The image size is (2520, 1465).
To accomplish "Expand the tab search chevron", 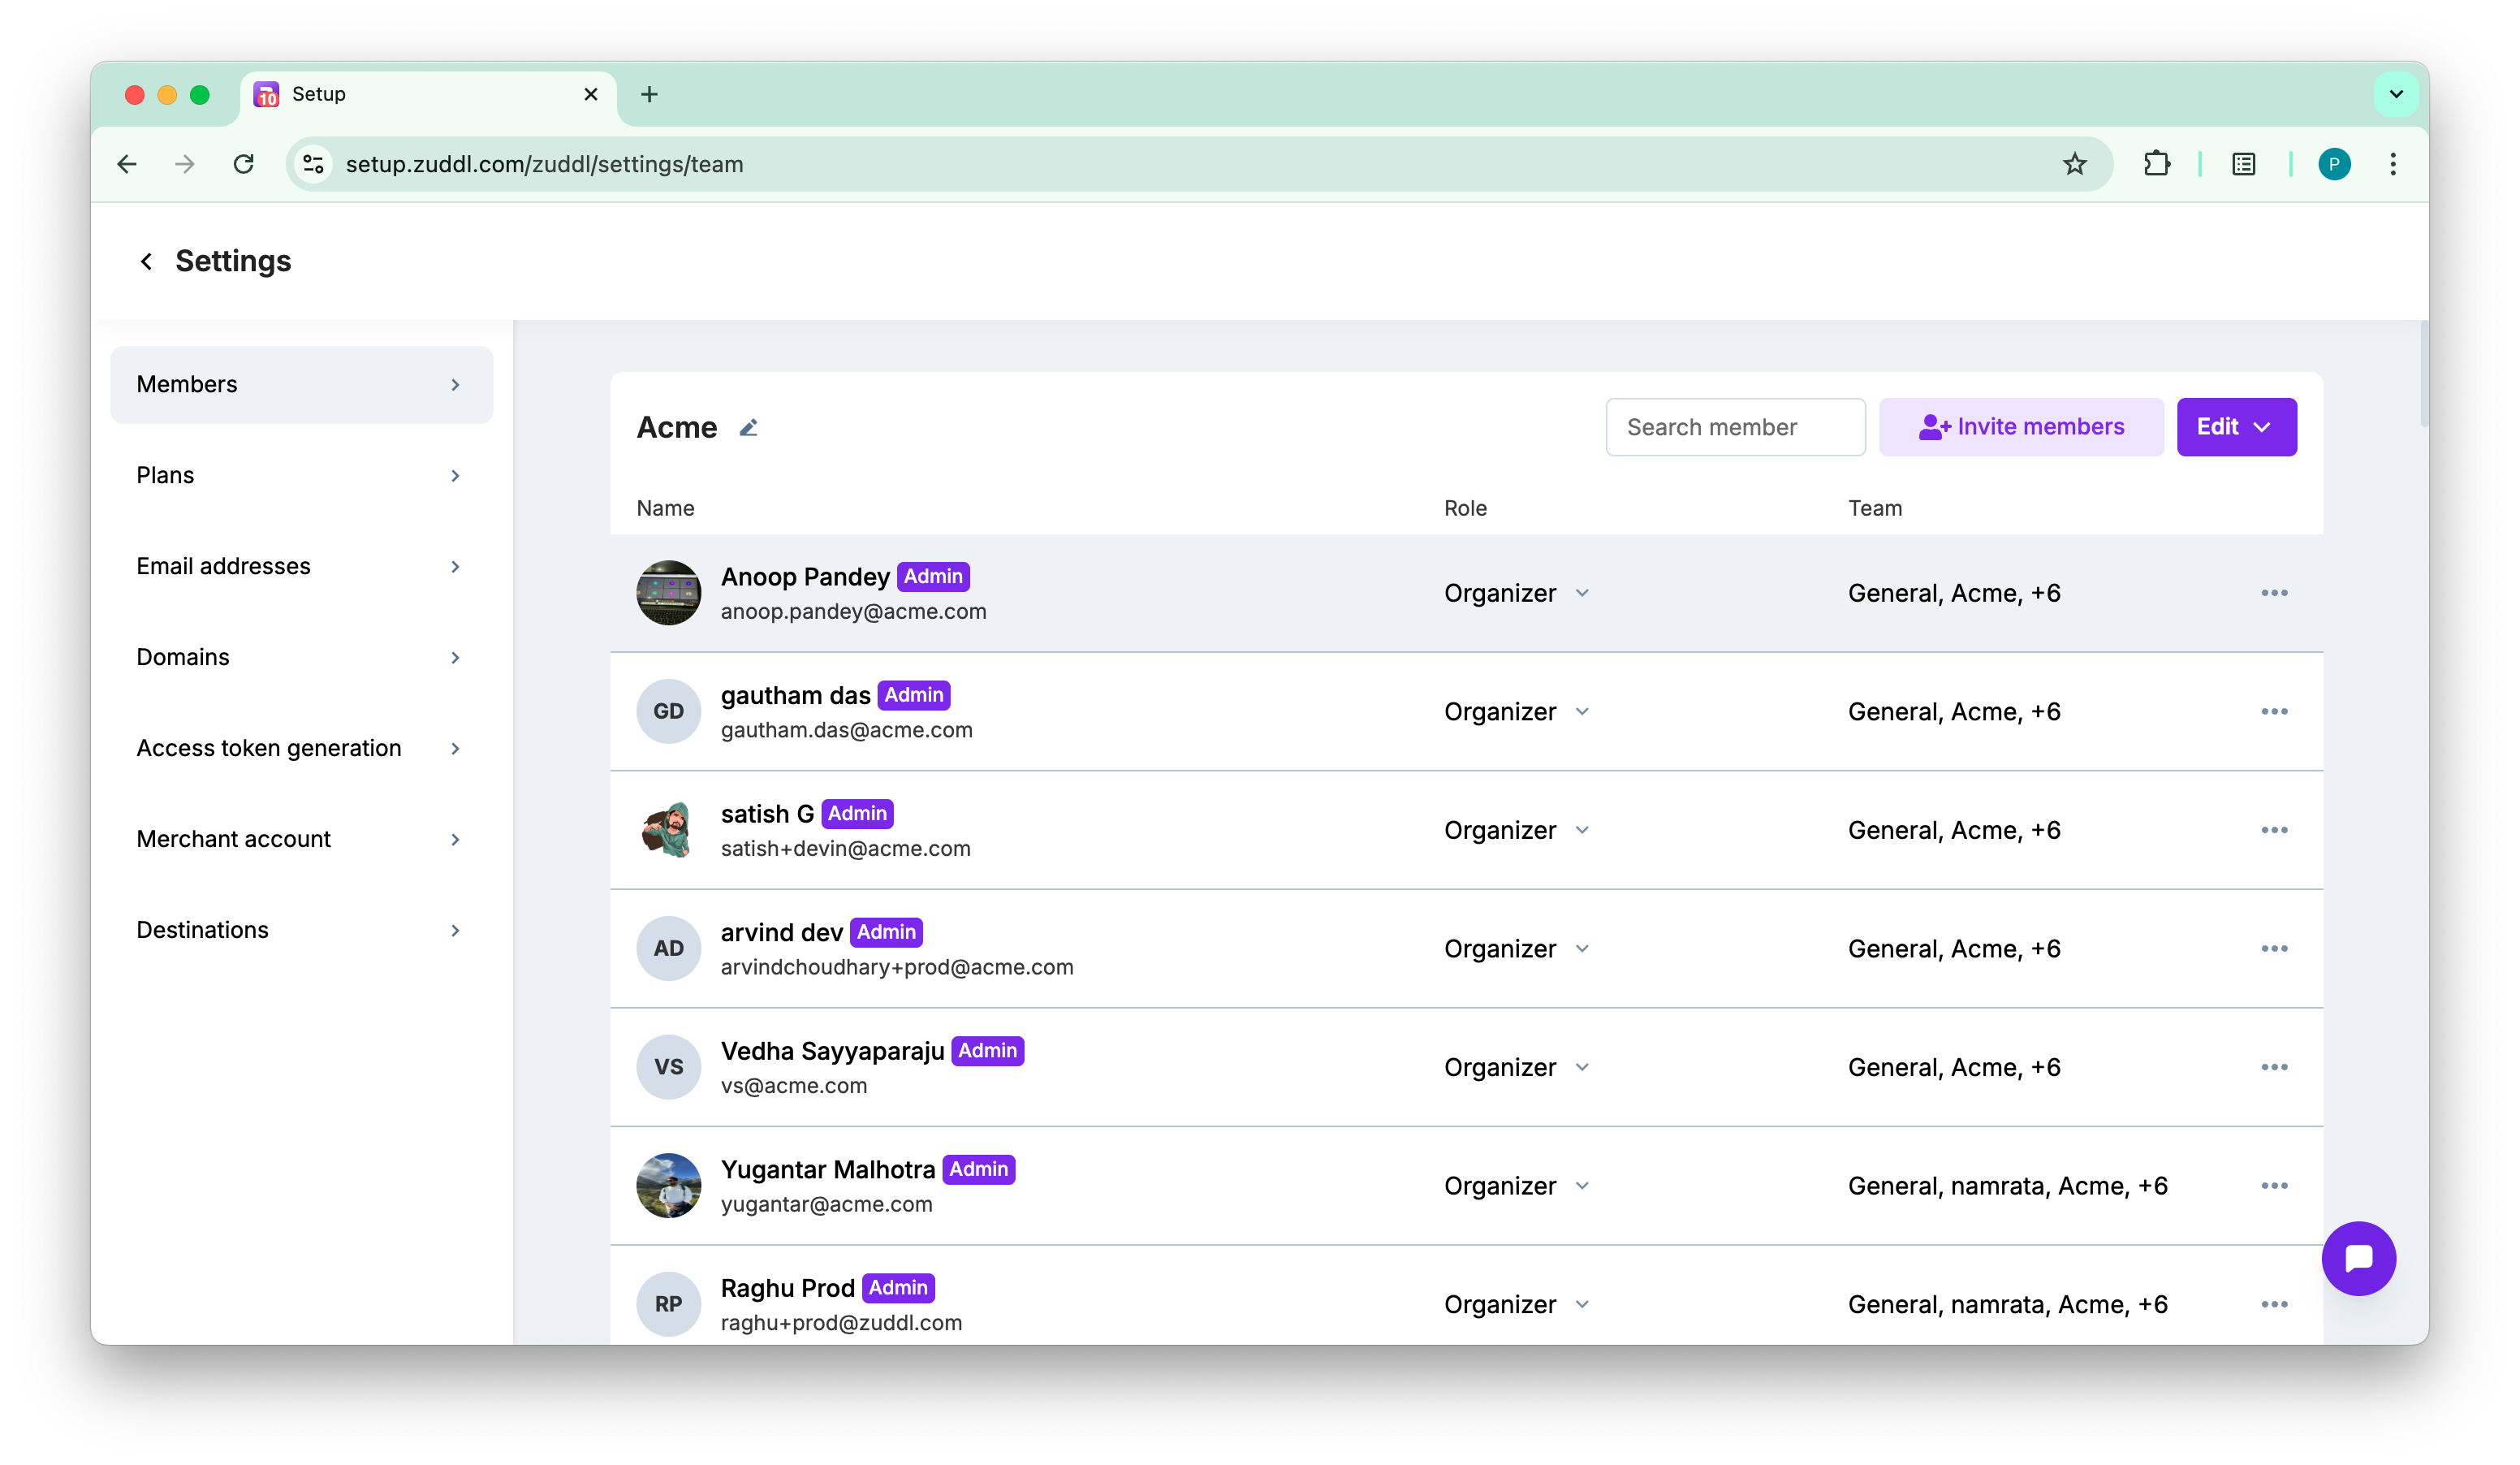I will [x=2396, y=94].
